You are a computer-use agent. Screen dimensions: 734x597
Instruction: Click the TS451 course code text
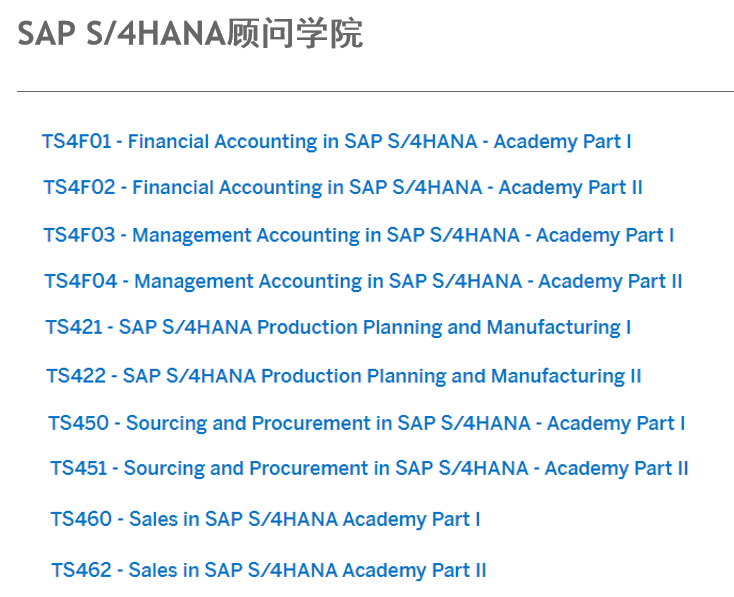[79, 468]
